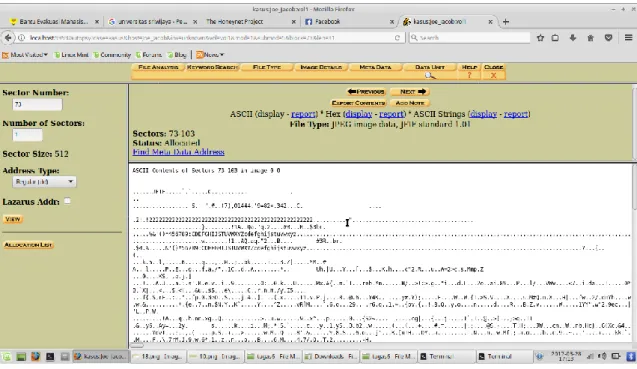Image resolution: width=637 pixels, height=369 pixels.
Task: Open the Hex report link
Action: pyautogui.click(x=391, y=114)
